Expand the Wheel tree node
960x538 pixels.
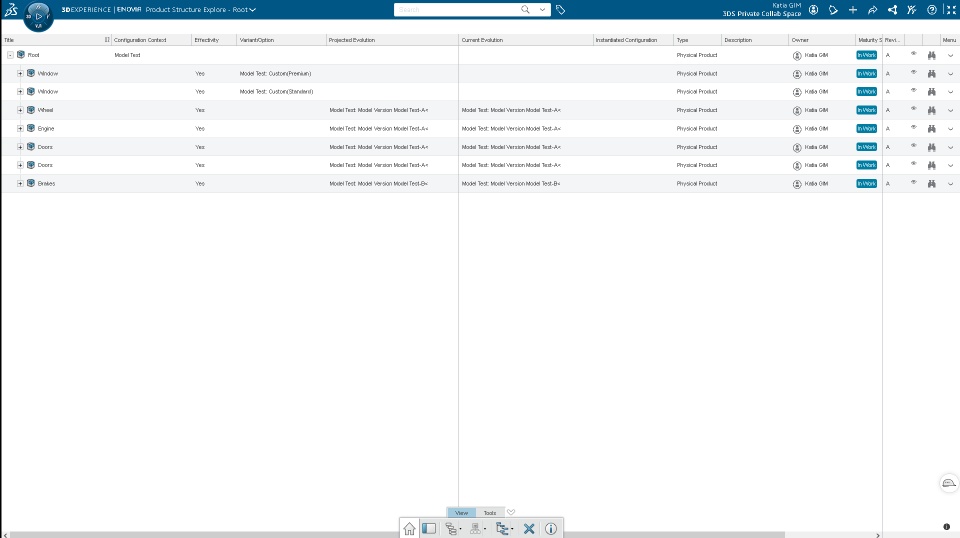[20, 110]
